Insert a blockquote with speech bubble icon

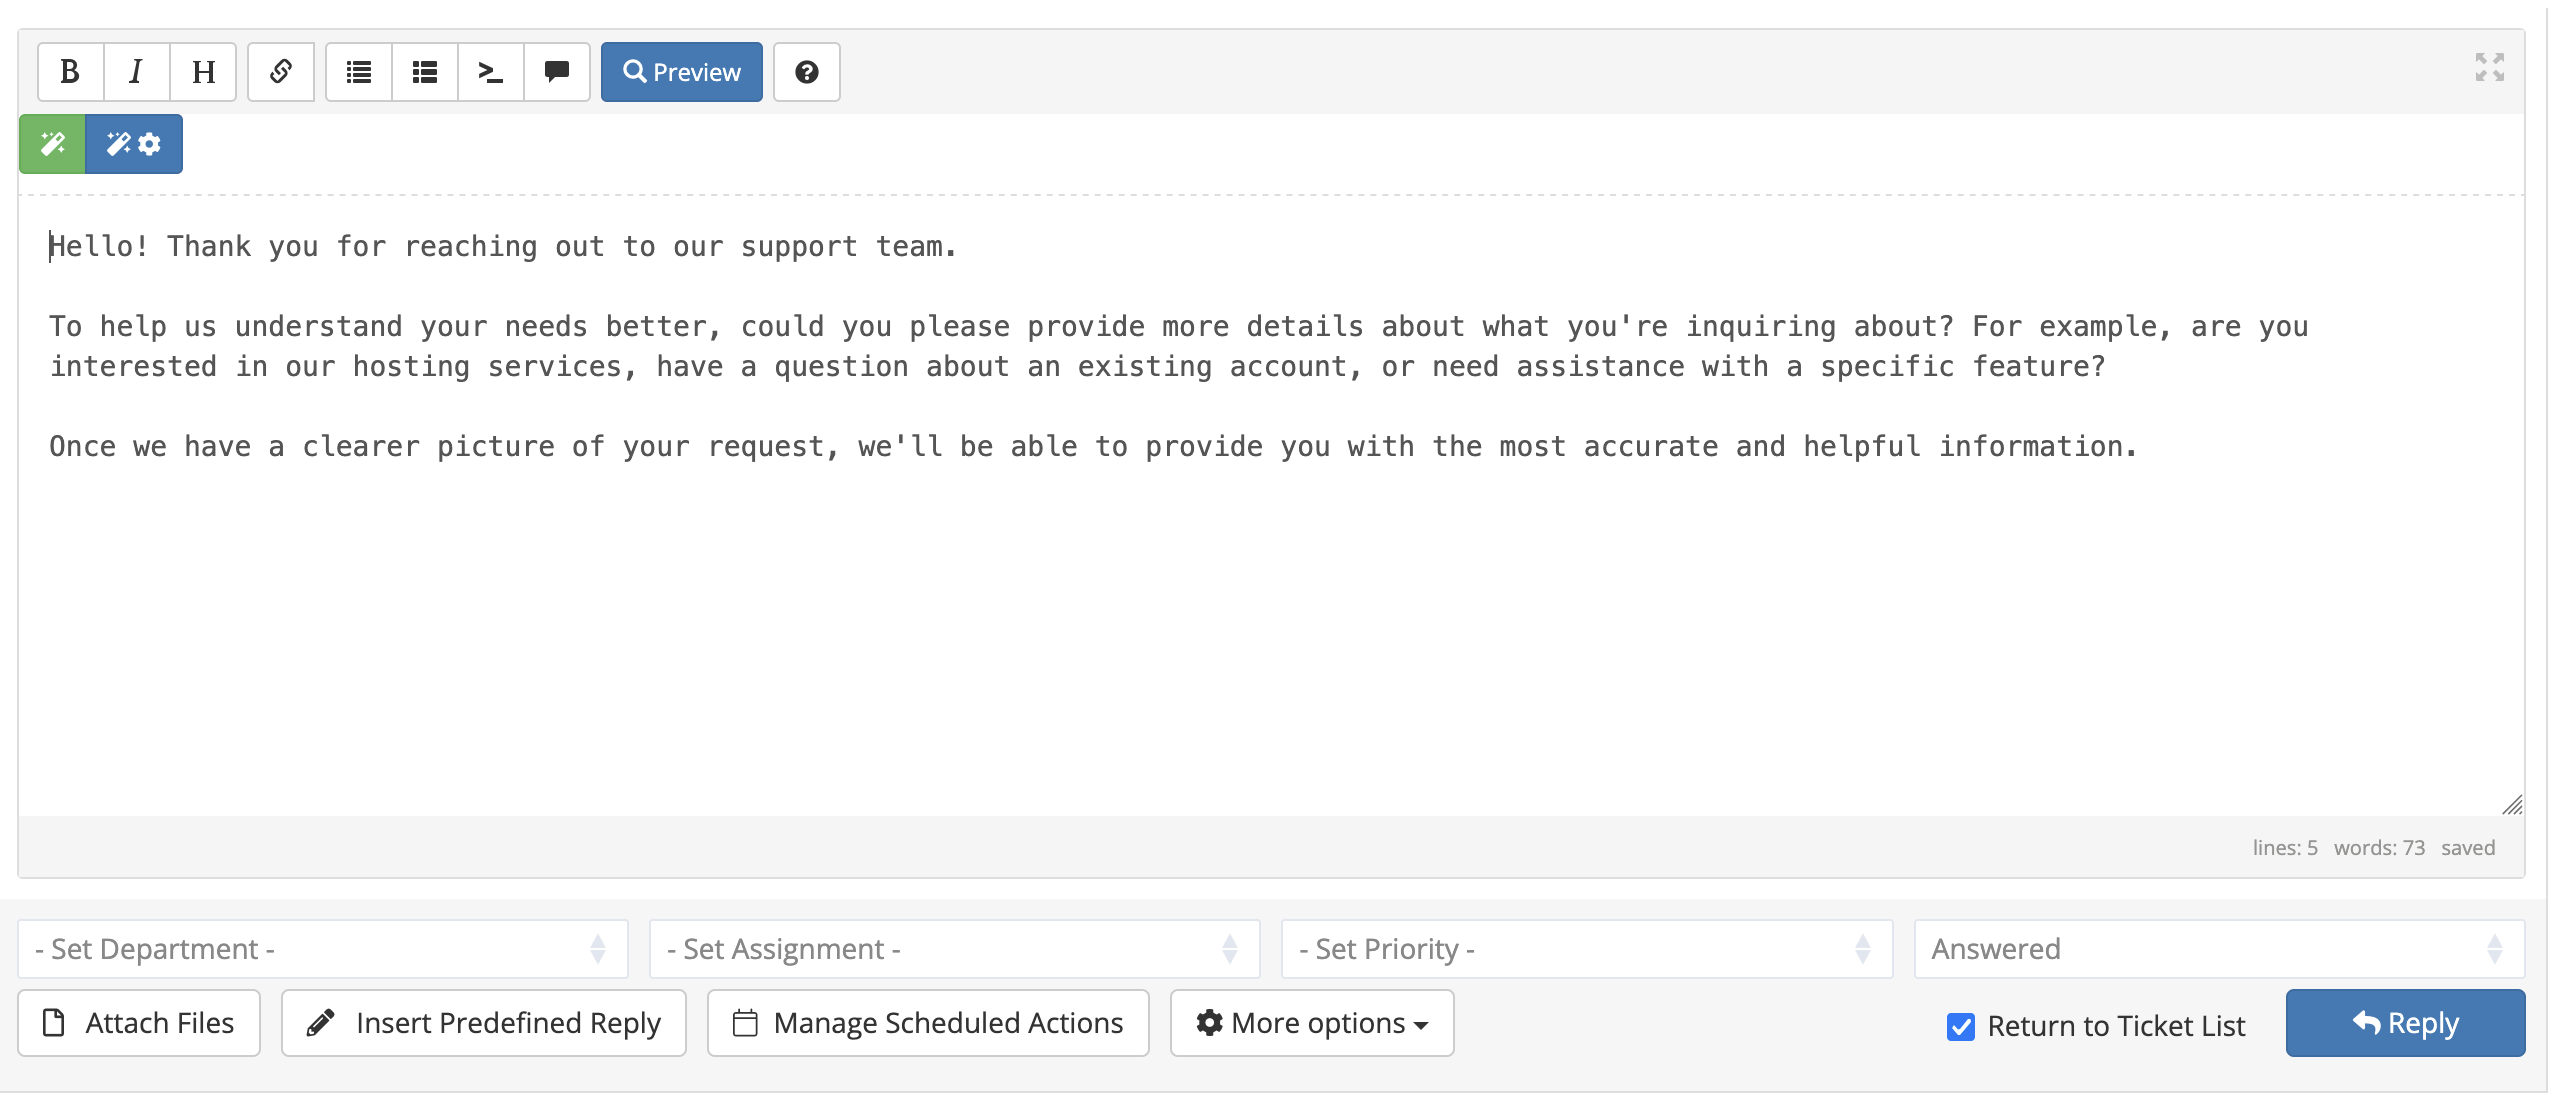click(x=557, y=72)
